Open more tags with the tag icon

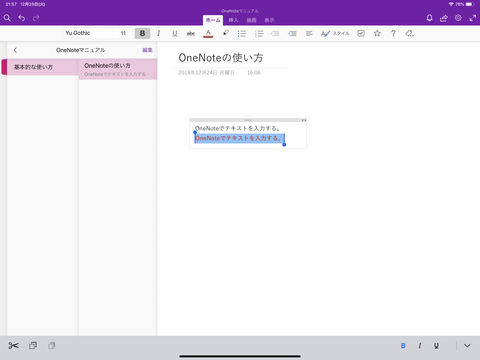(409, 33)
